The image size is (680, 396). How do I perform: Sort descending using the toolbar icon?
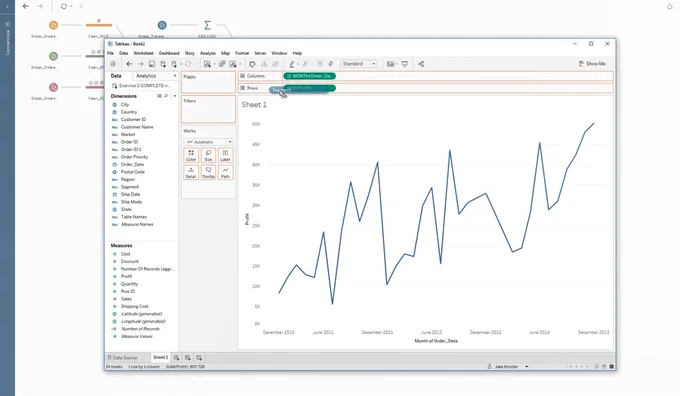point(275,64)
